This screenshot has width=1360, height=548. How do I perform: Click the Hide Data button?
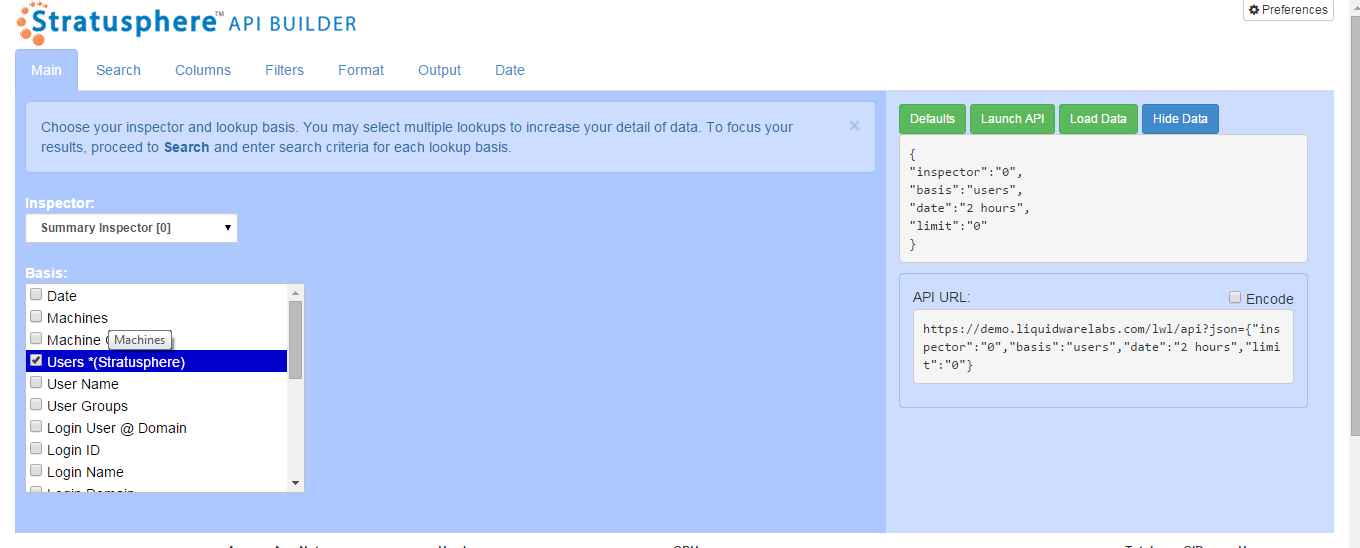(x=1180, y=119)
